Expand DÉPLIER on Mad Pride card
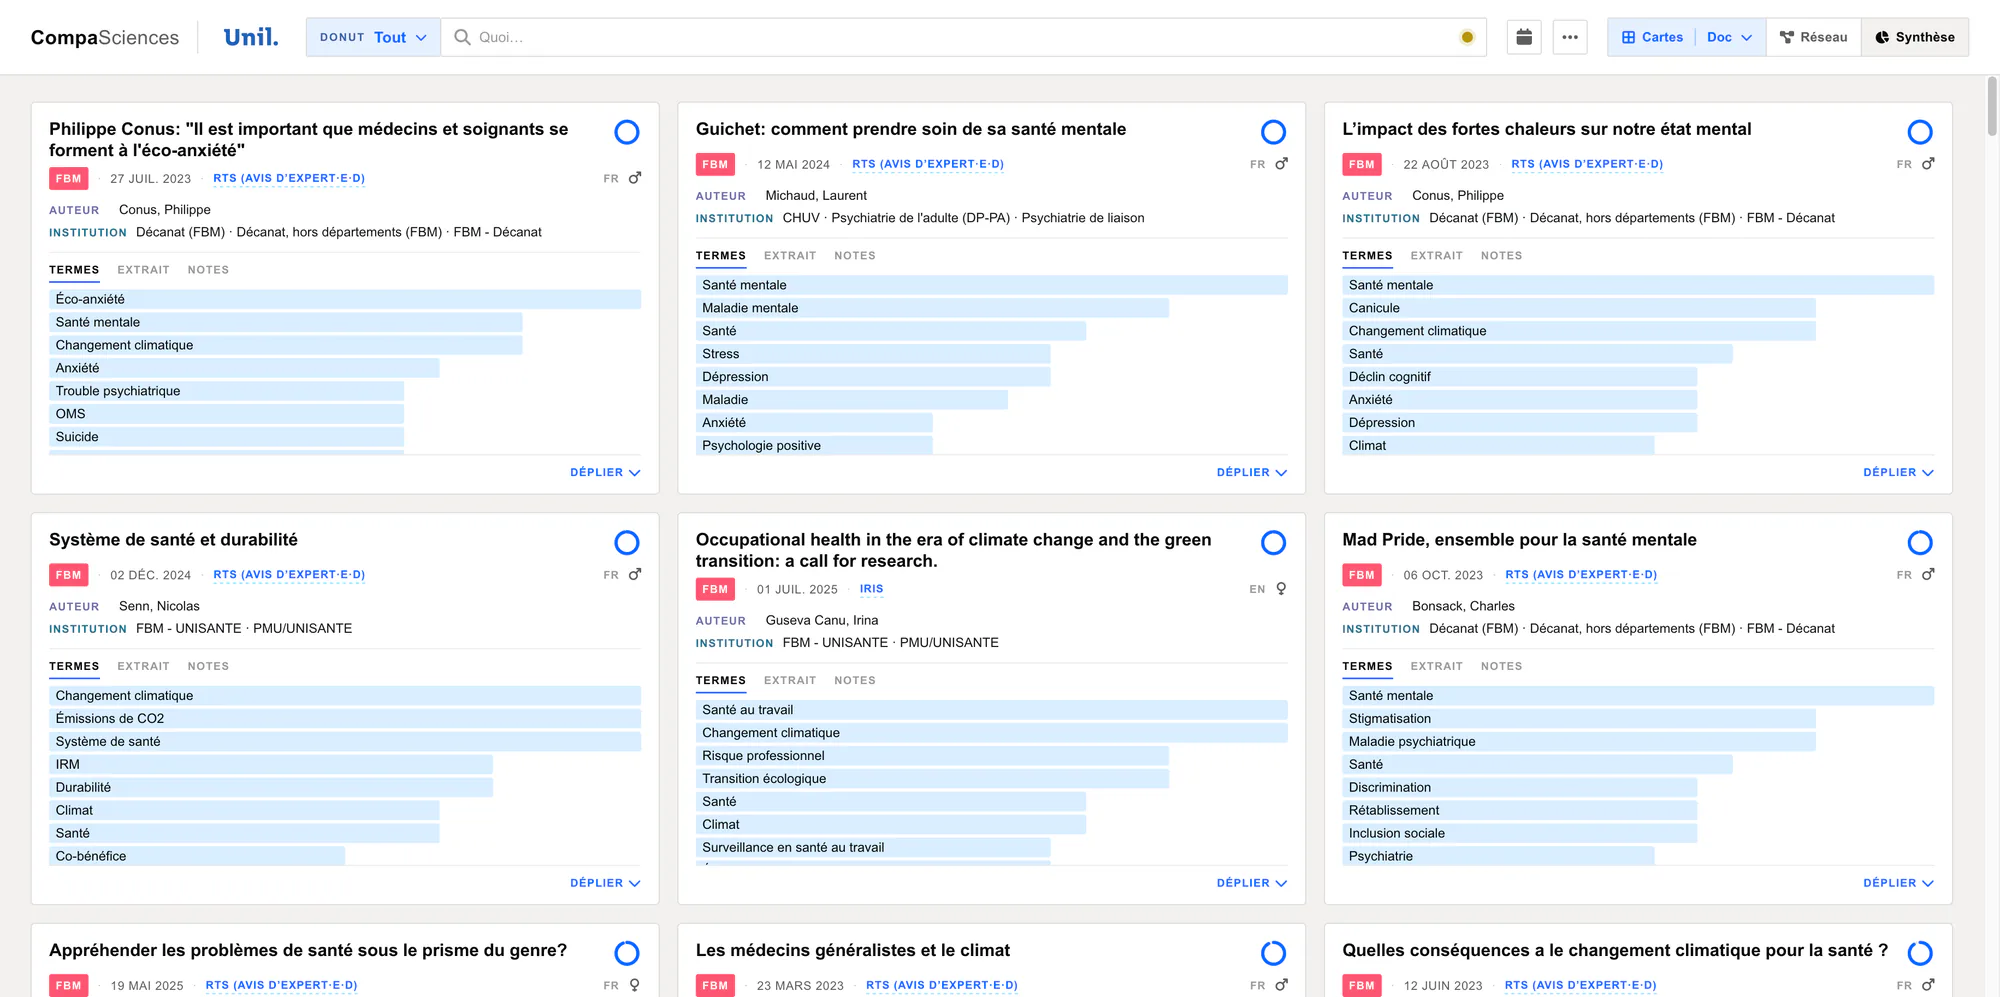2000x997 pixels. tap(1898, 883)
